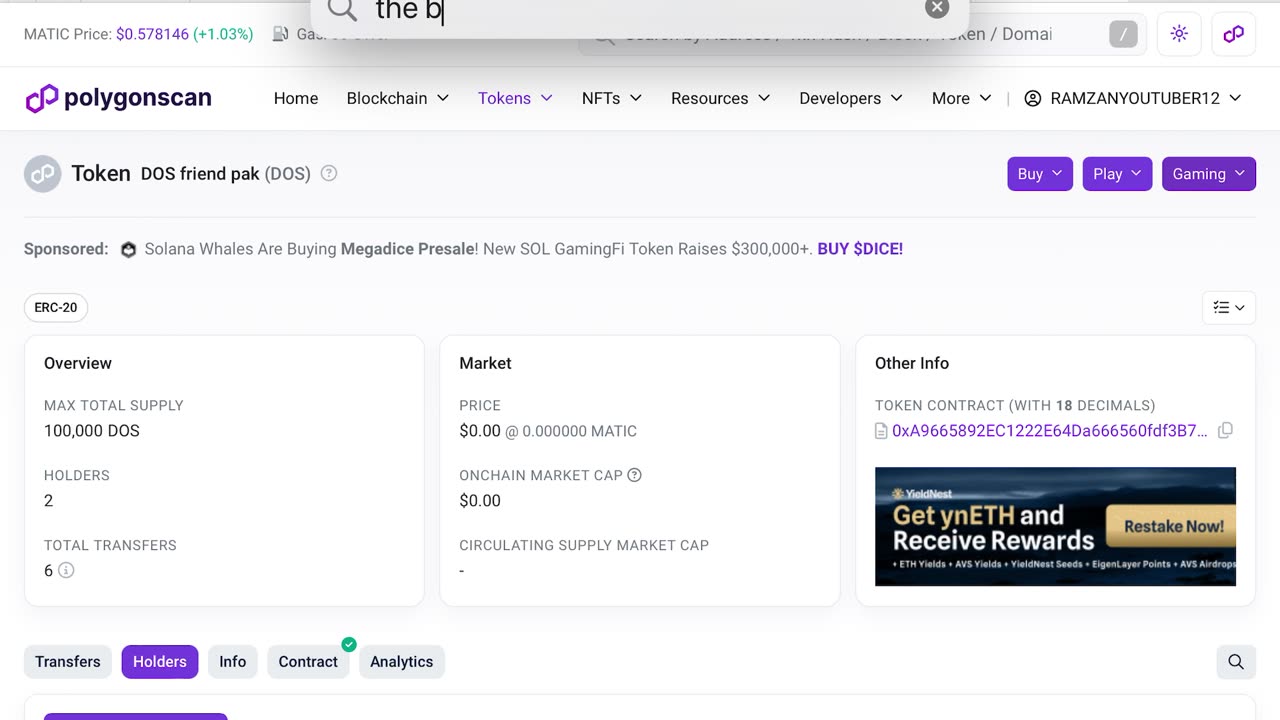Click the Other Info card heading
The height and width of the screenshot is (720, 1280).
pyautogui.click(x=912, y=363)
